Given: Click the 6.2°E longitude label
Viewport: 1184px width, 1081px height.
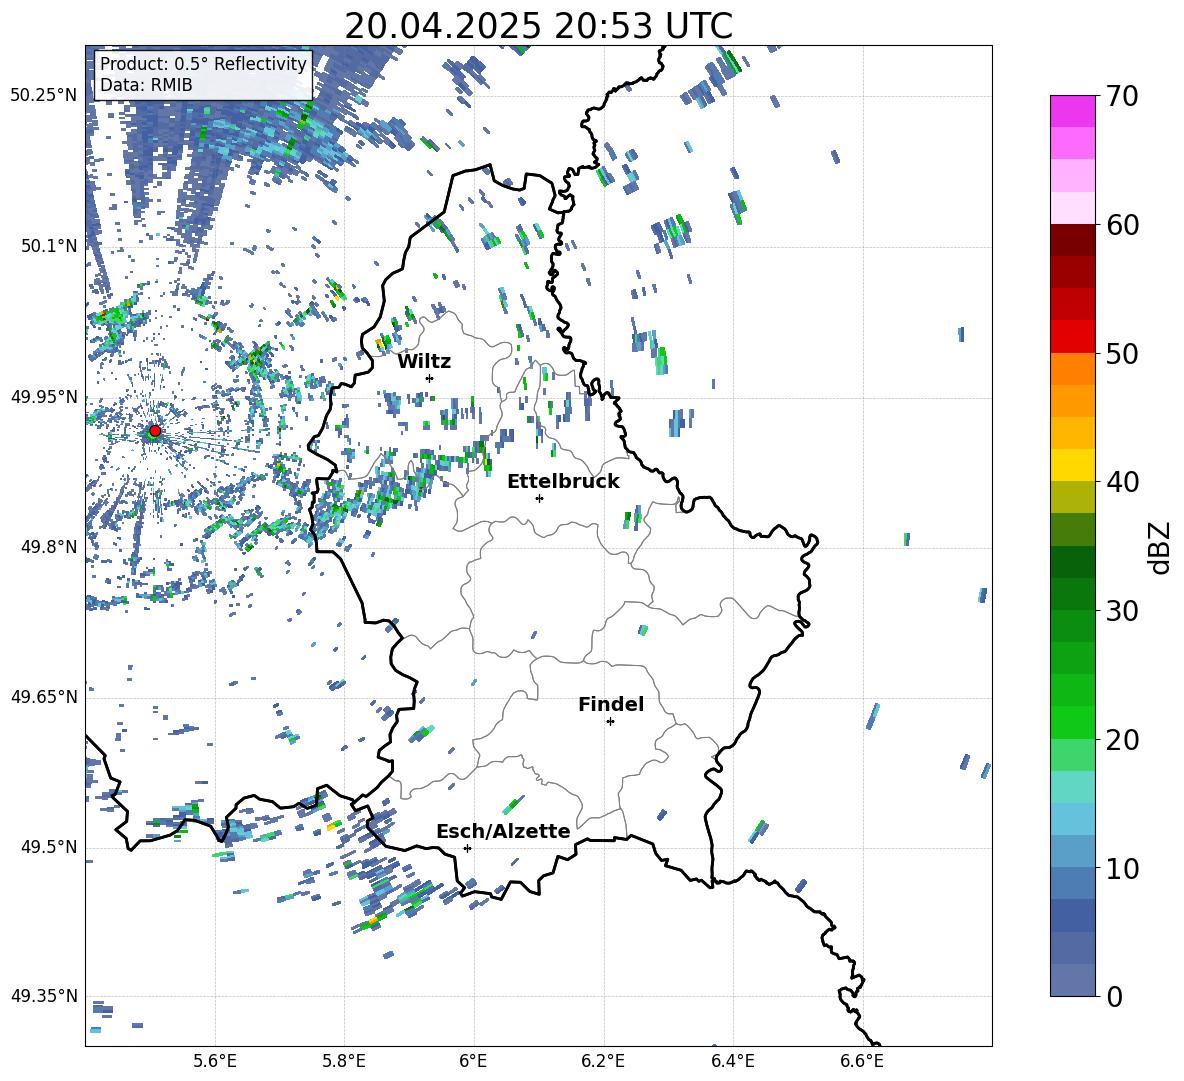Looking at the screenshot, I should tap(603, 1061).
